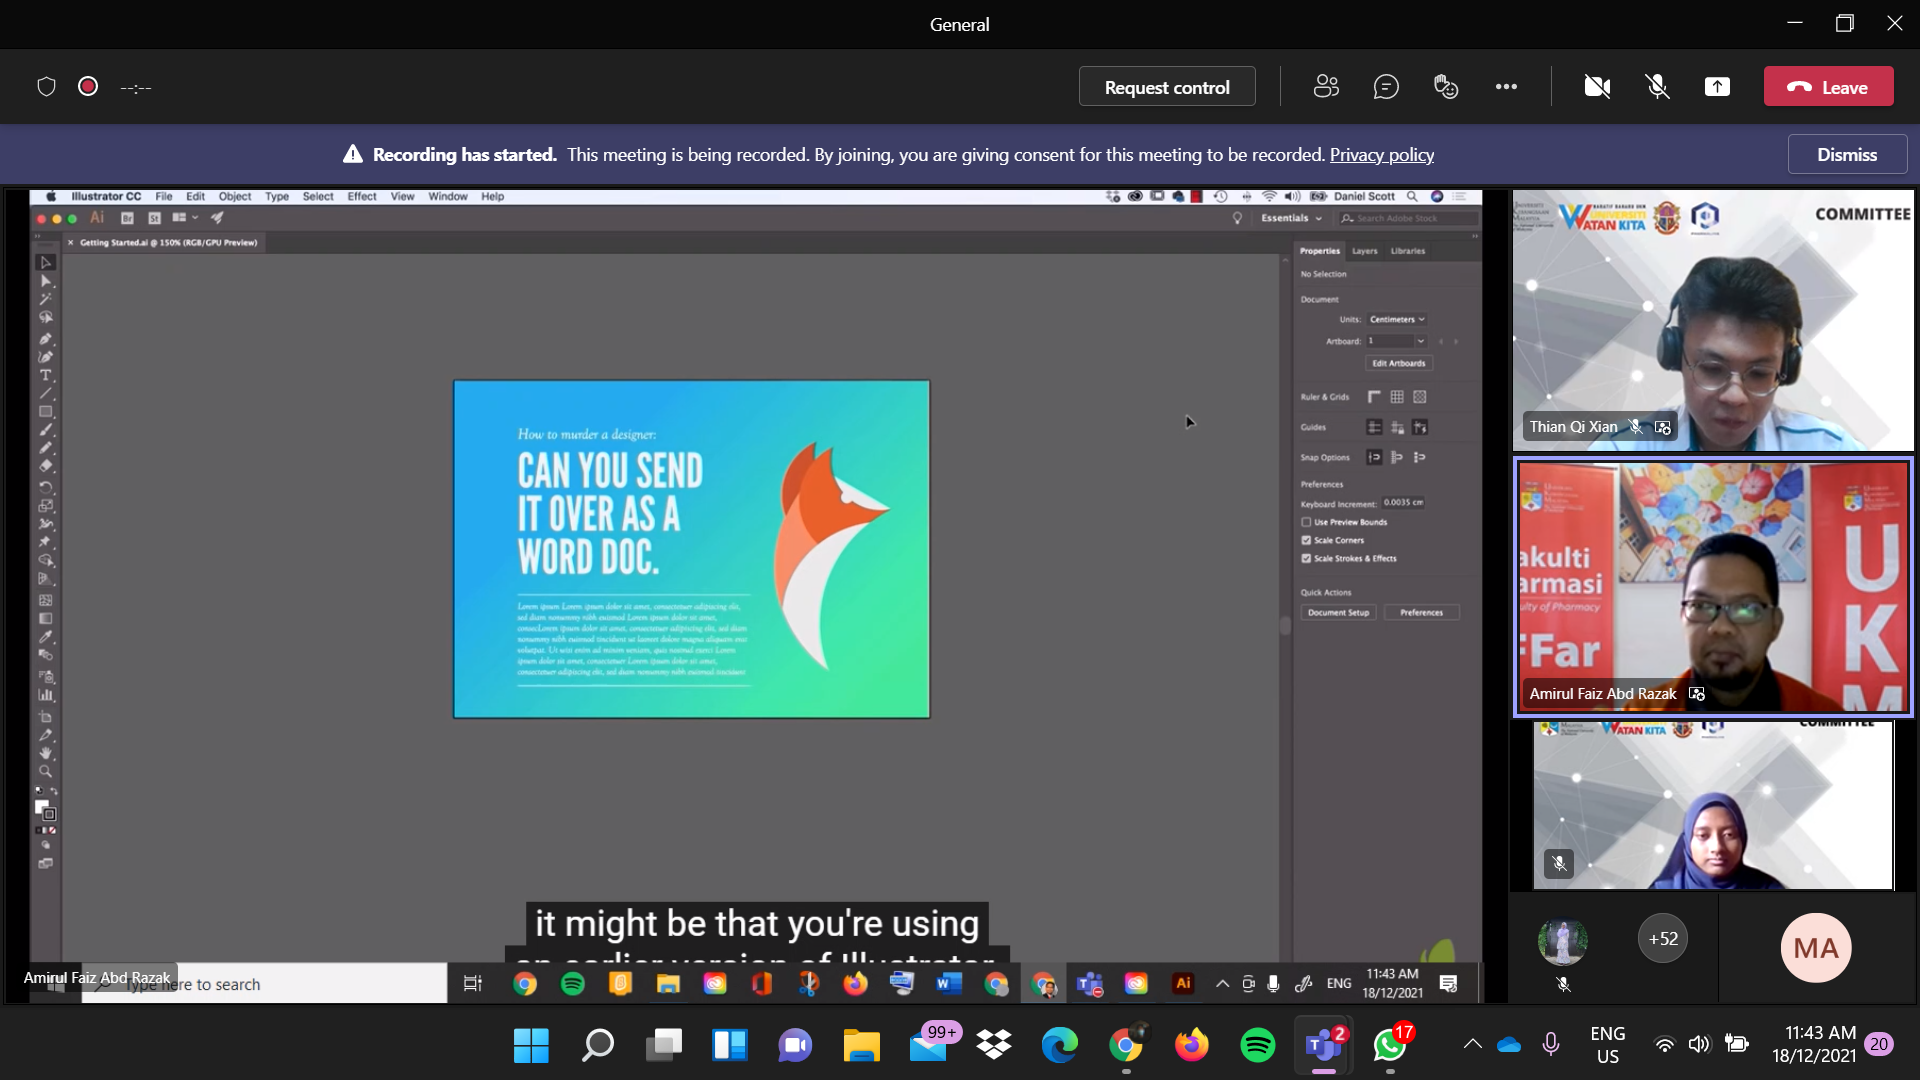Click the red recording indicator icon
This screenshot has width=1920, height=1080.
pyautogui.click(x=88, y=87)
